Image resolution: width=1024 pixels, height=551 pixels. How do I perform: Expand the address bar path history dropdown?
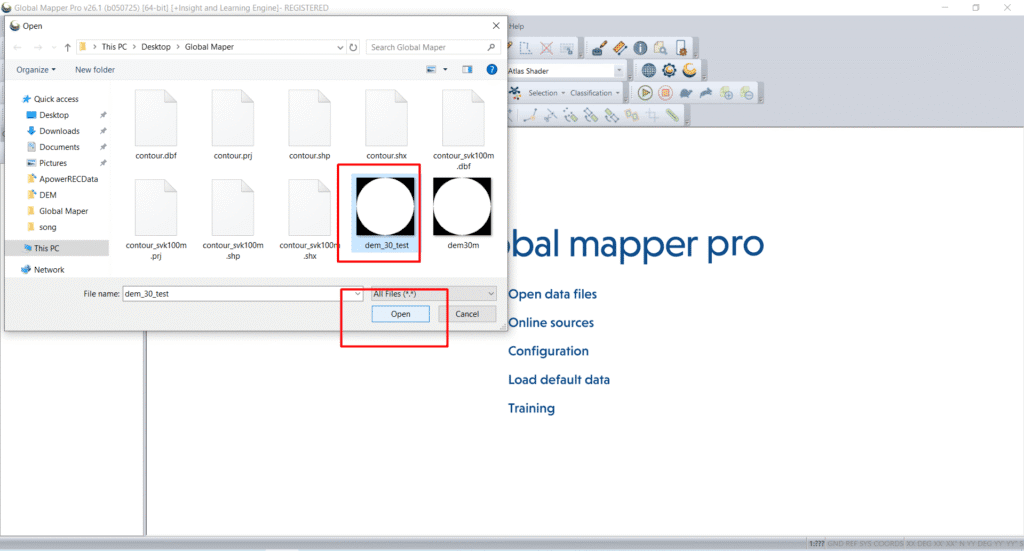pyautogui.click(x=340, y=47)
